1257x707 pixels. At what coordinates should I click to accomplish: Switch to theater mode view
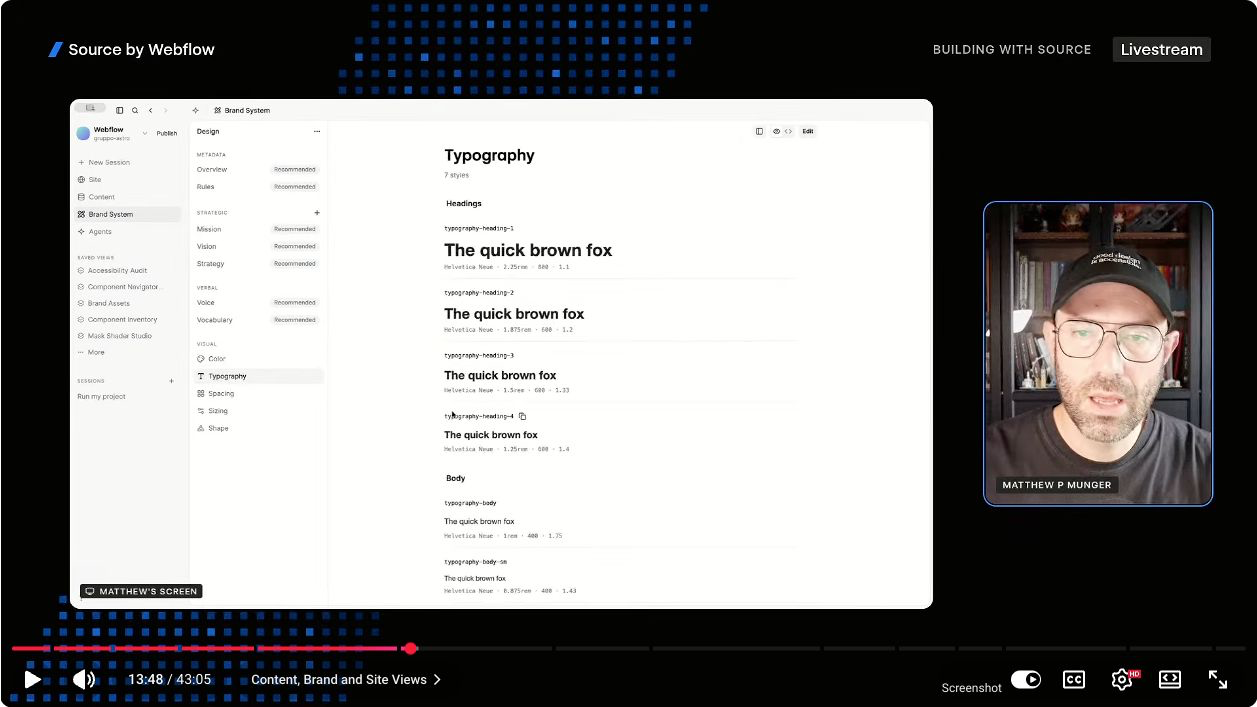[x=1170, y=680]
